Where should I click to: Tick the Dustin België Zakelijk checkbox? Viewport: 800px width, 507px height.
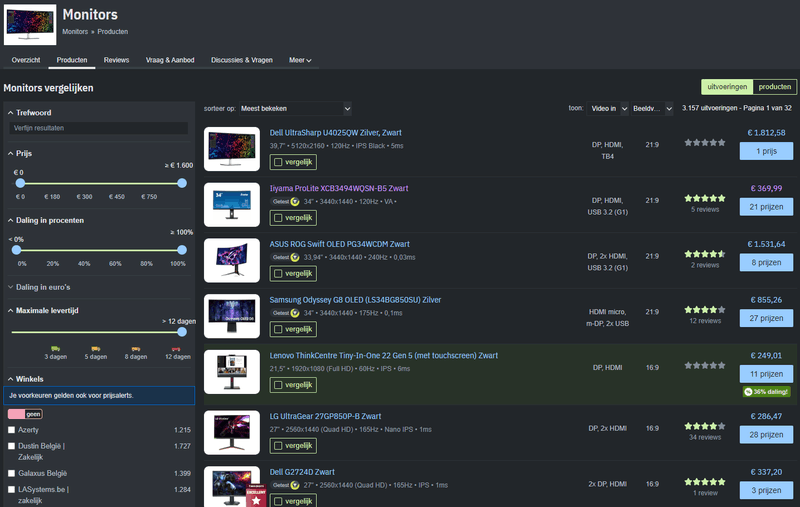pos(11,446)
